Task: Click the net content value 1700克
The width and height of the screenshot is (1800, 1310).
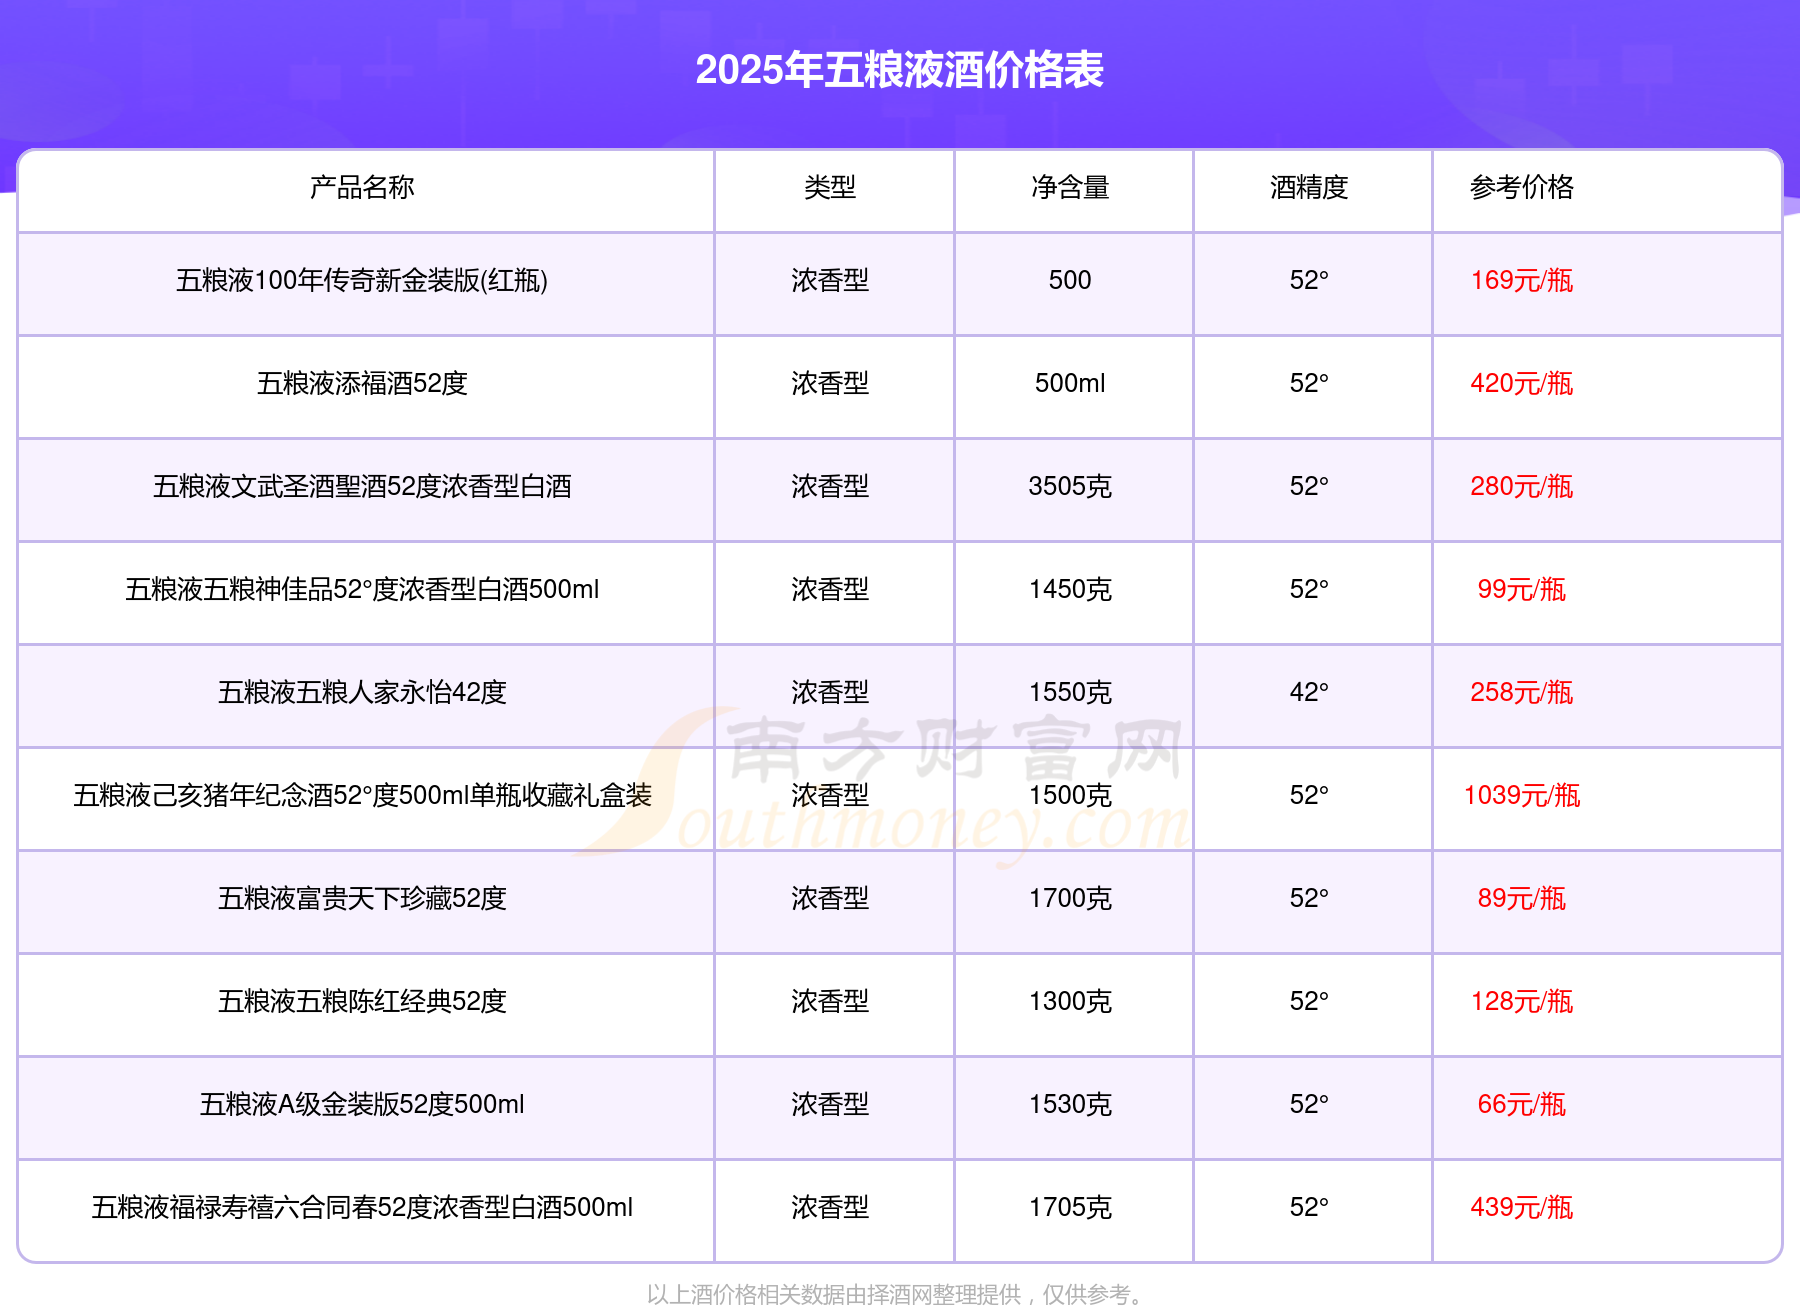Action: [x=1070, y=898]
